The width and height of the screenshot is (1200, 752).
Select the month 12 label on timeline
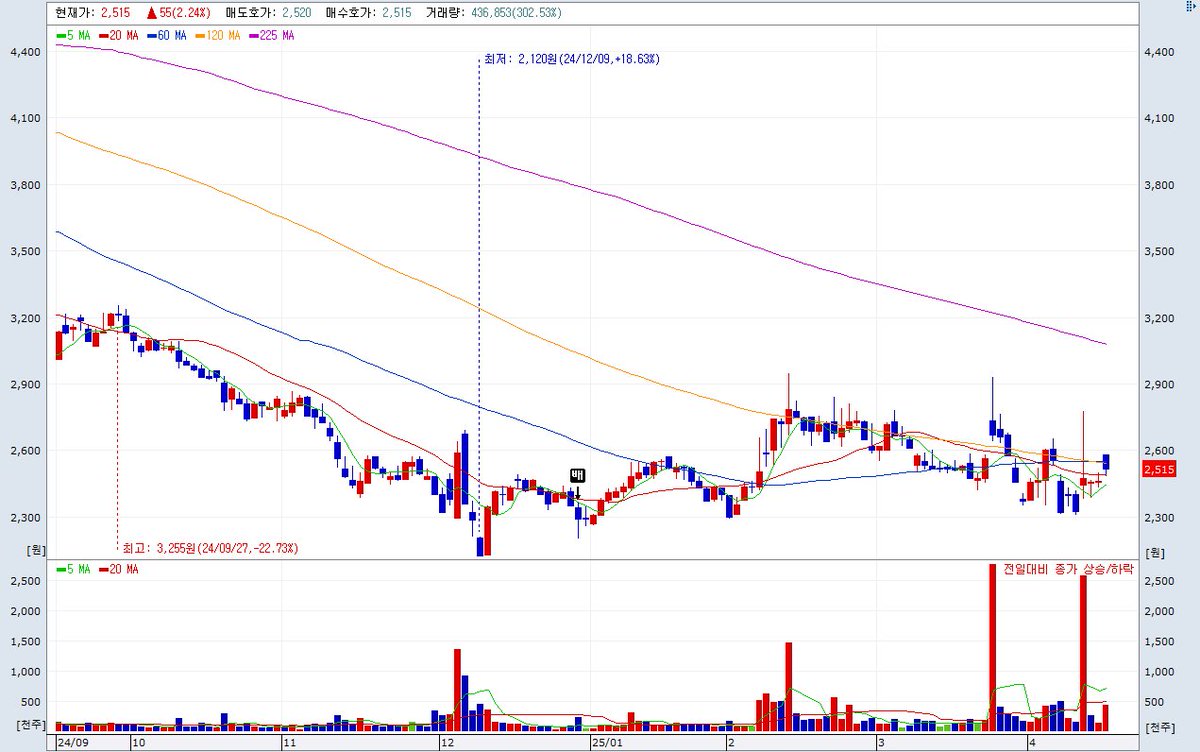(x=447, y=744)
